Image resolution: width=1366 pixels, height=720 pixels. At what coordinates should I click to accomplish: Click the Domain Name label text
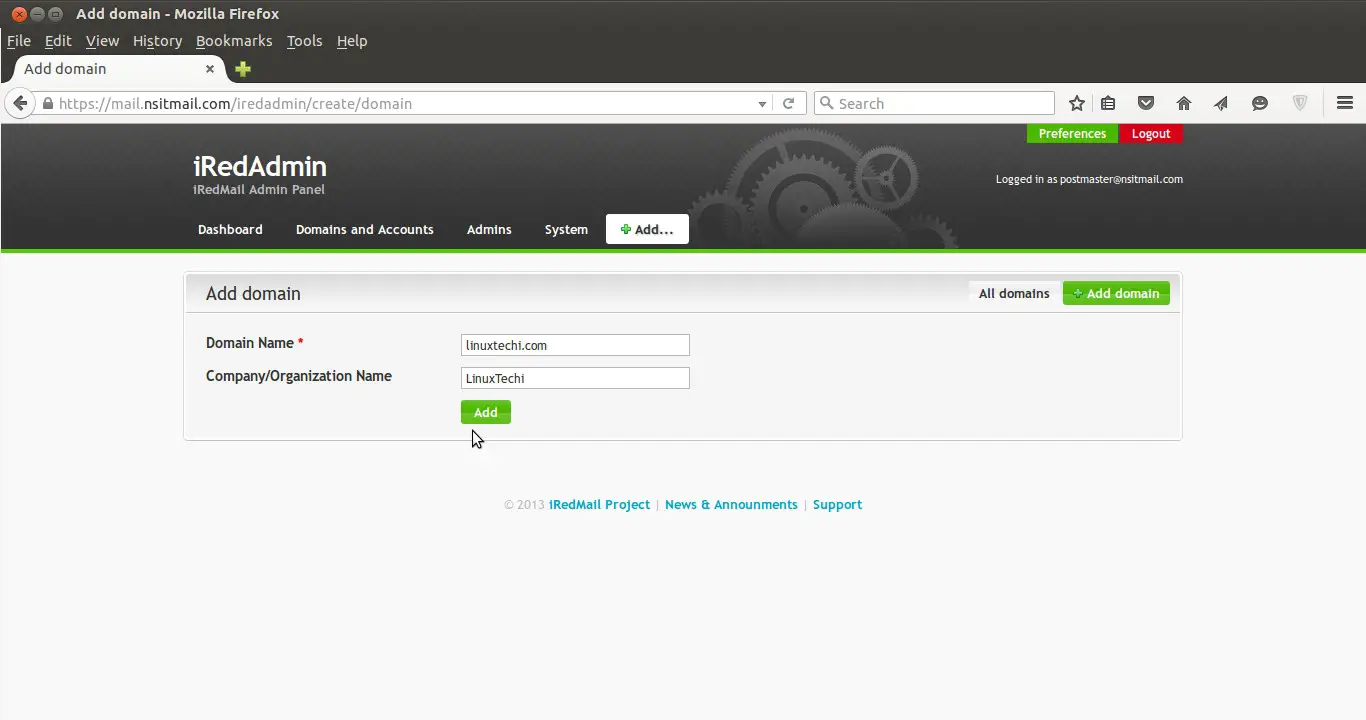pyautogui.click(x=250, y=343)
